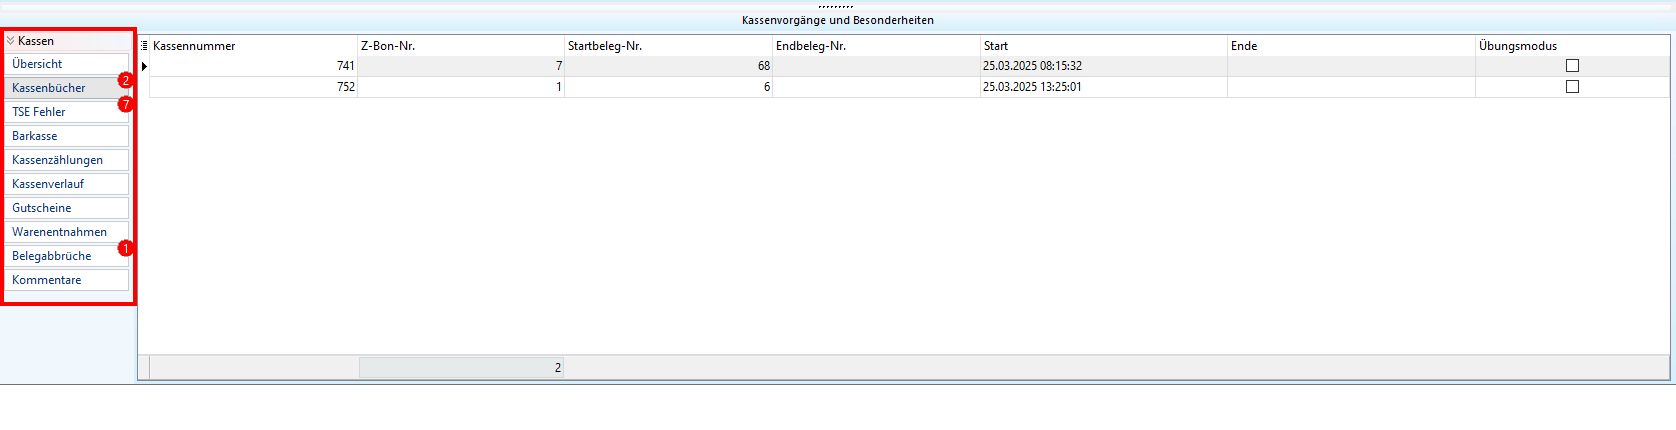
Task: Click the panel splitter grip dots
Action: 836,7
